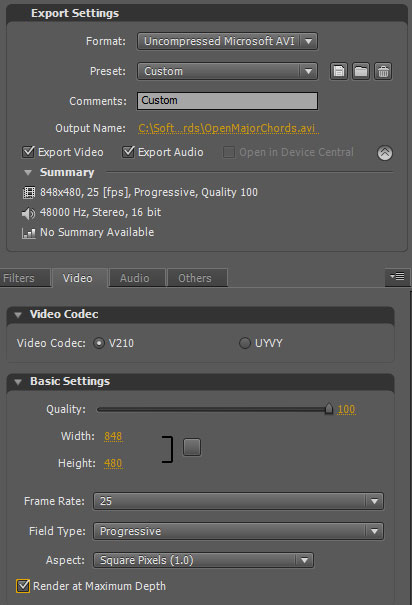Image resolution: width=412 pixels, height=605 pixels.
Task: Click the output name OpenMajorChords.avi link
Action: coord(228,128)
